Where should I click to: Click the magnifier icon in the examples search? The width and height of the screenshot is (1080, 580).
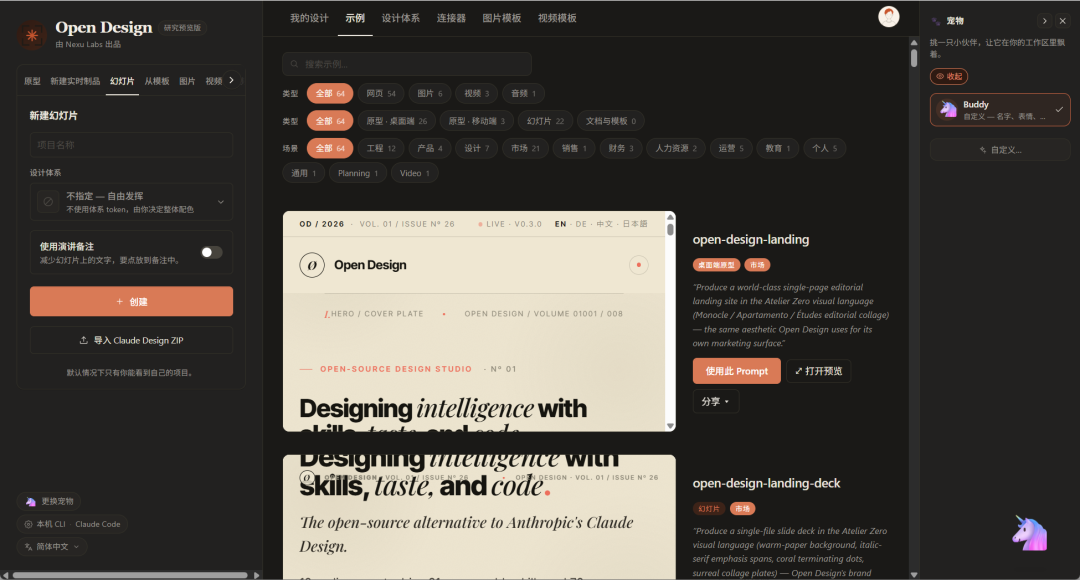[295, 64]
